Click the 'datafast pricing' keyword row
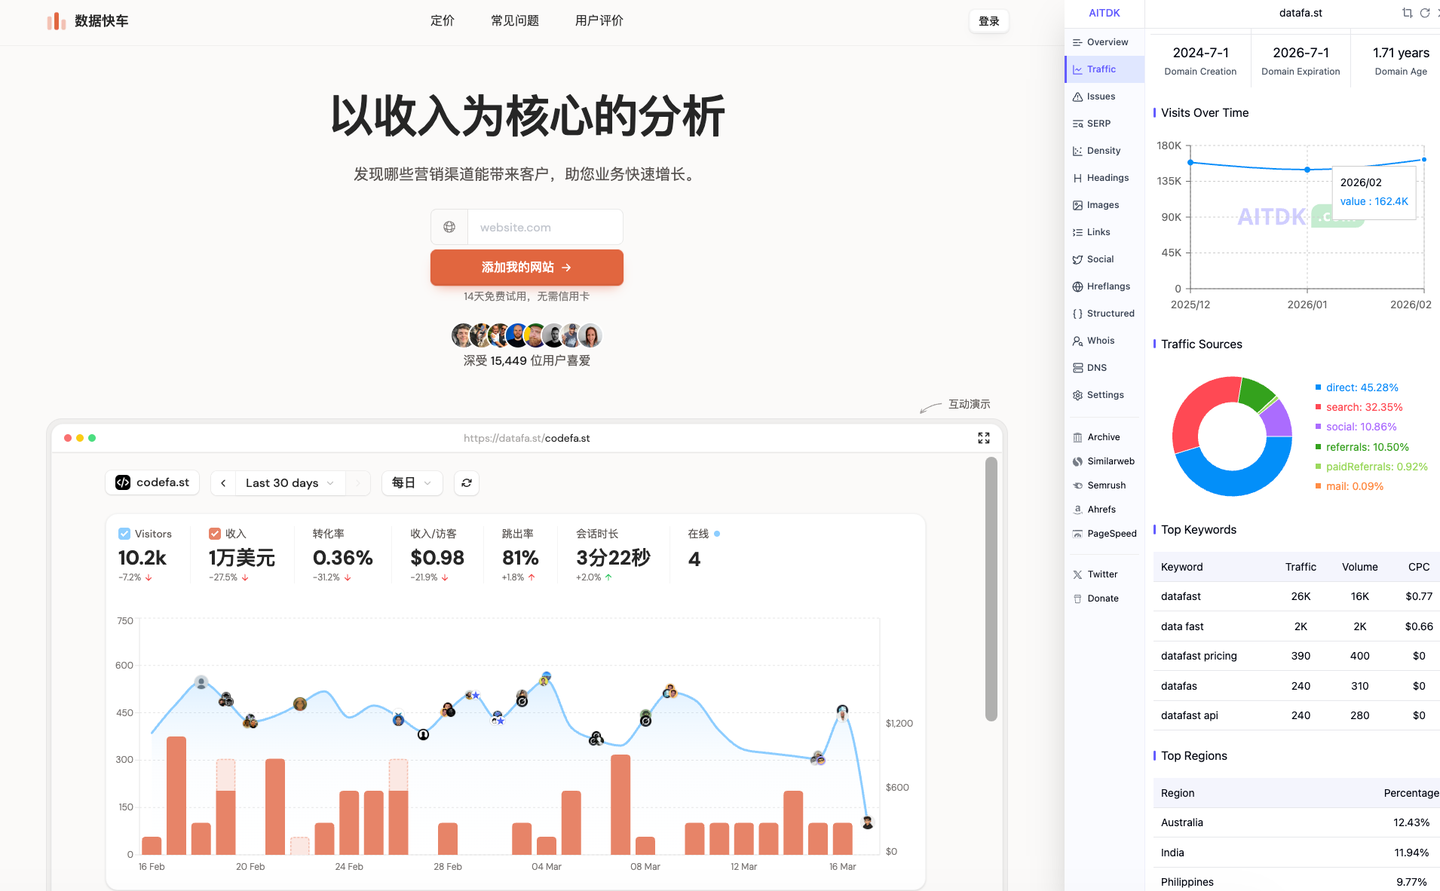 (1296, 656)
